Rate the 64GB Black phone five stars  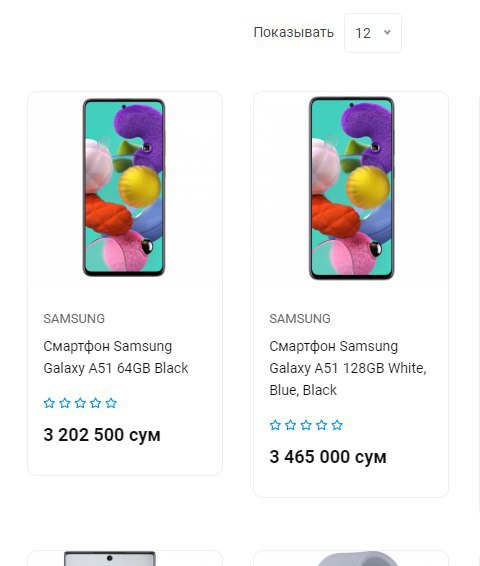click(111, 403)
